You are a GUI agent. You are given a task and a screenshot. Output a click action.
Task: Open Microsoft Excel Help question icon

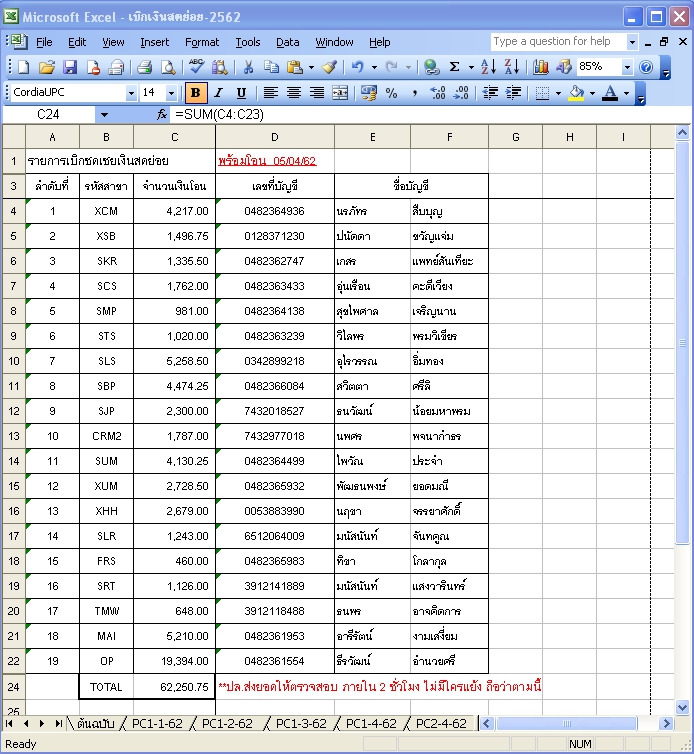pos(646,67)
